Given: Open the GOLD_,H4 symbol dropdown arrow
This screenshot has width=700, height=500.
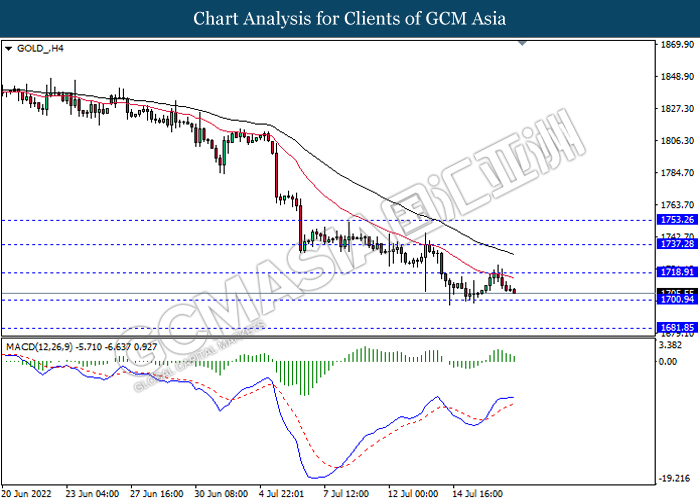Looking at the screenshot, I should (x=8, y=49).
